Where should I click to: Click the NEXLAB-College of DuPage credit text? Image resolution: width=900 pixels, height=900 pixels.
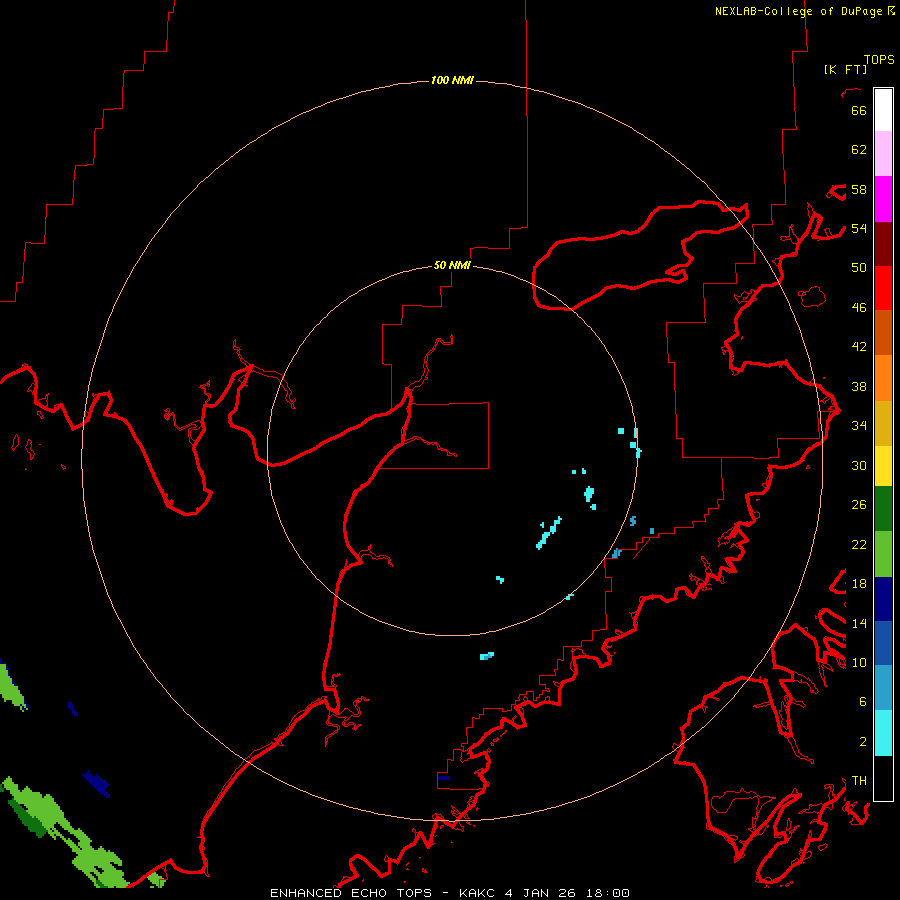[800, 11]
